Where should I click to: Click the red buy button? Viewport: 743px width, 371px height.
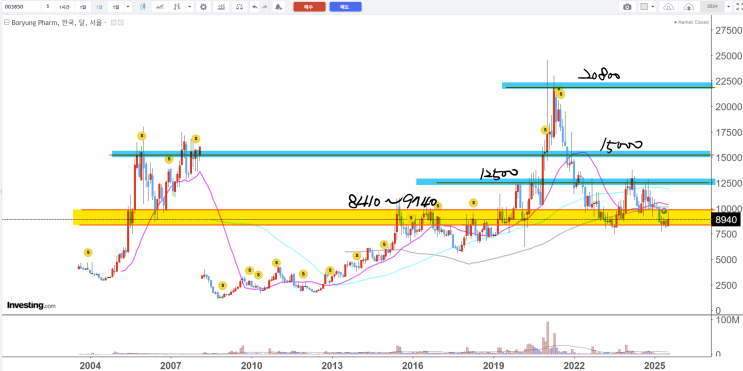pos(309,7)
